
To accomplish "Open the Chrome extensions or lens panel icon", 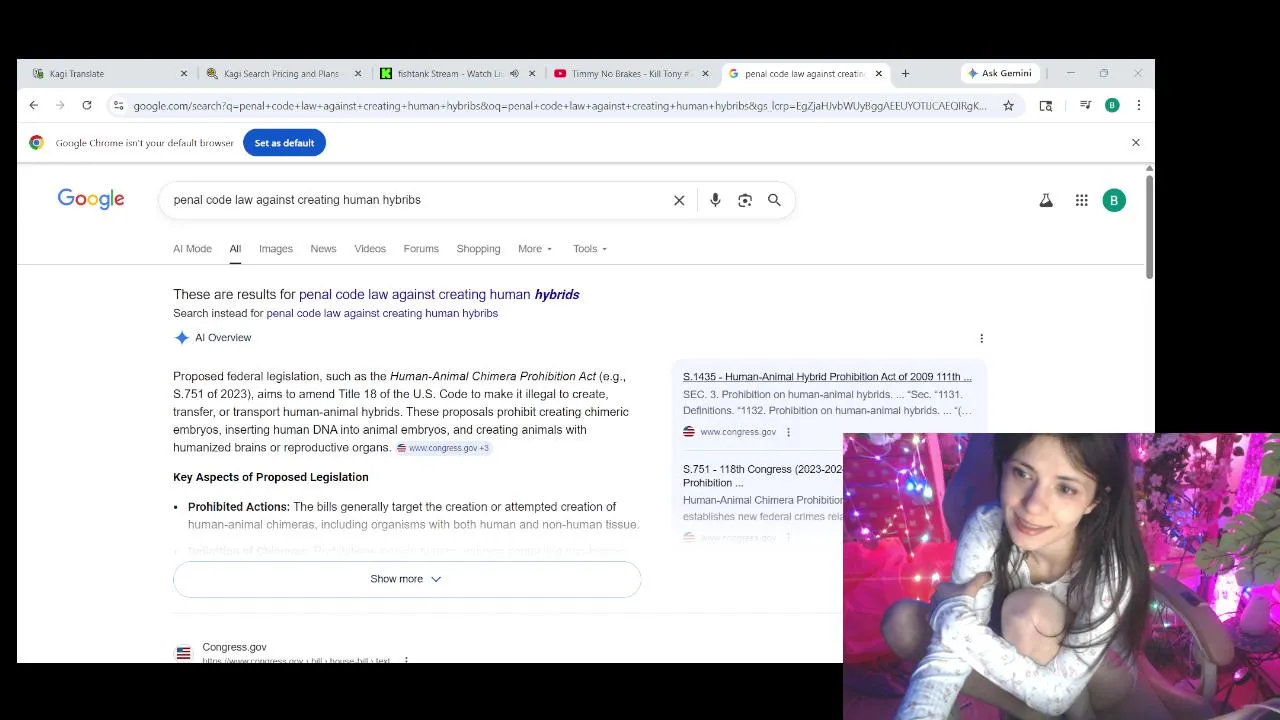I will 1046,105.
